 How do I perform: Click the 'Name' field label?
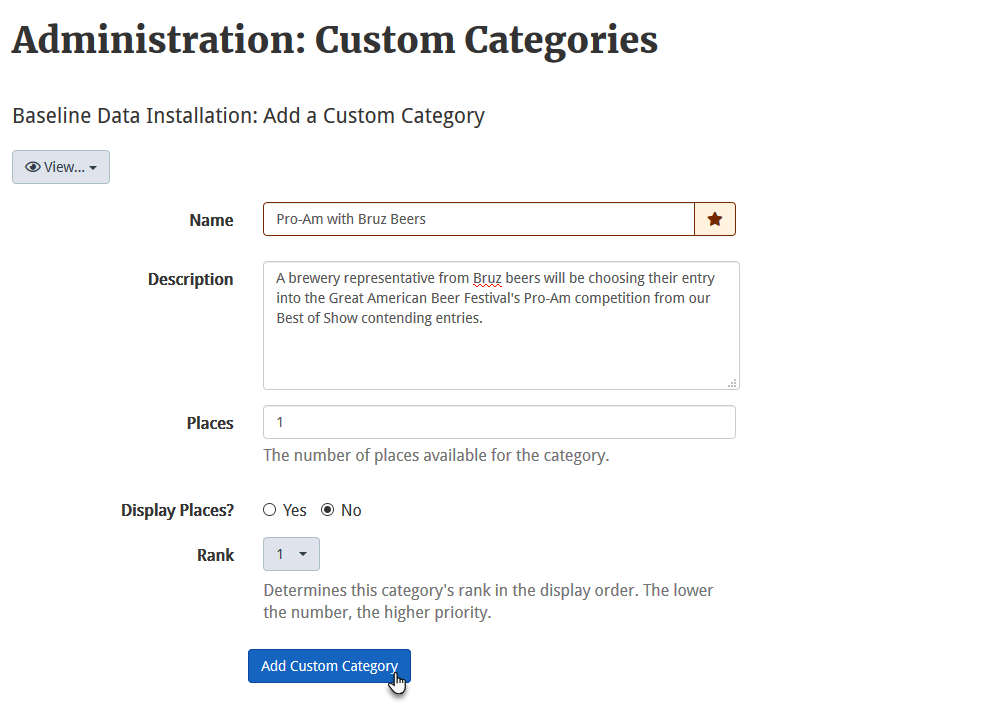pos(211,220)
